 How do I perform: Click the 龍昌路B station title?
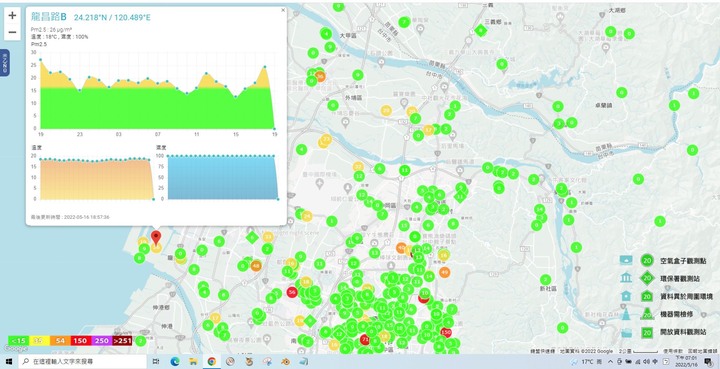tap(49, 17)
